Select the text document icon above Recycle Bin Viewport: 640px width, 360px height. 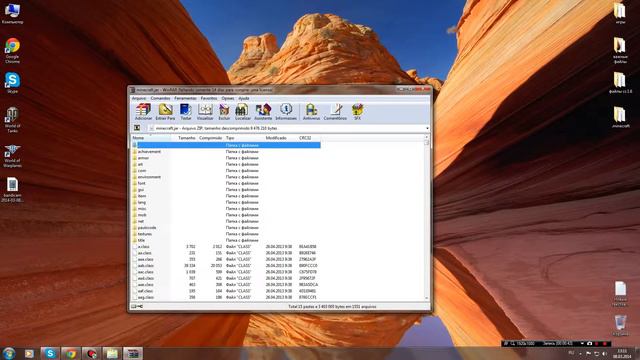620,293
